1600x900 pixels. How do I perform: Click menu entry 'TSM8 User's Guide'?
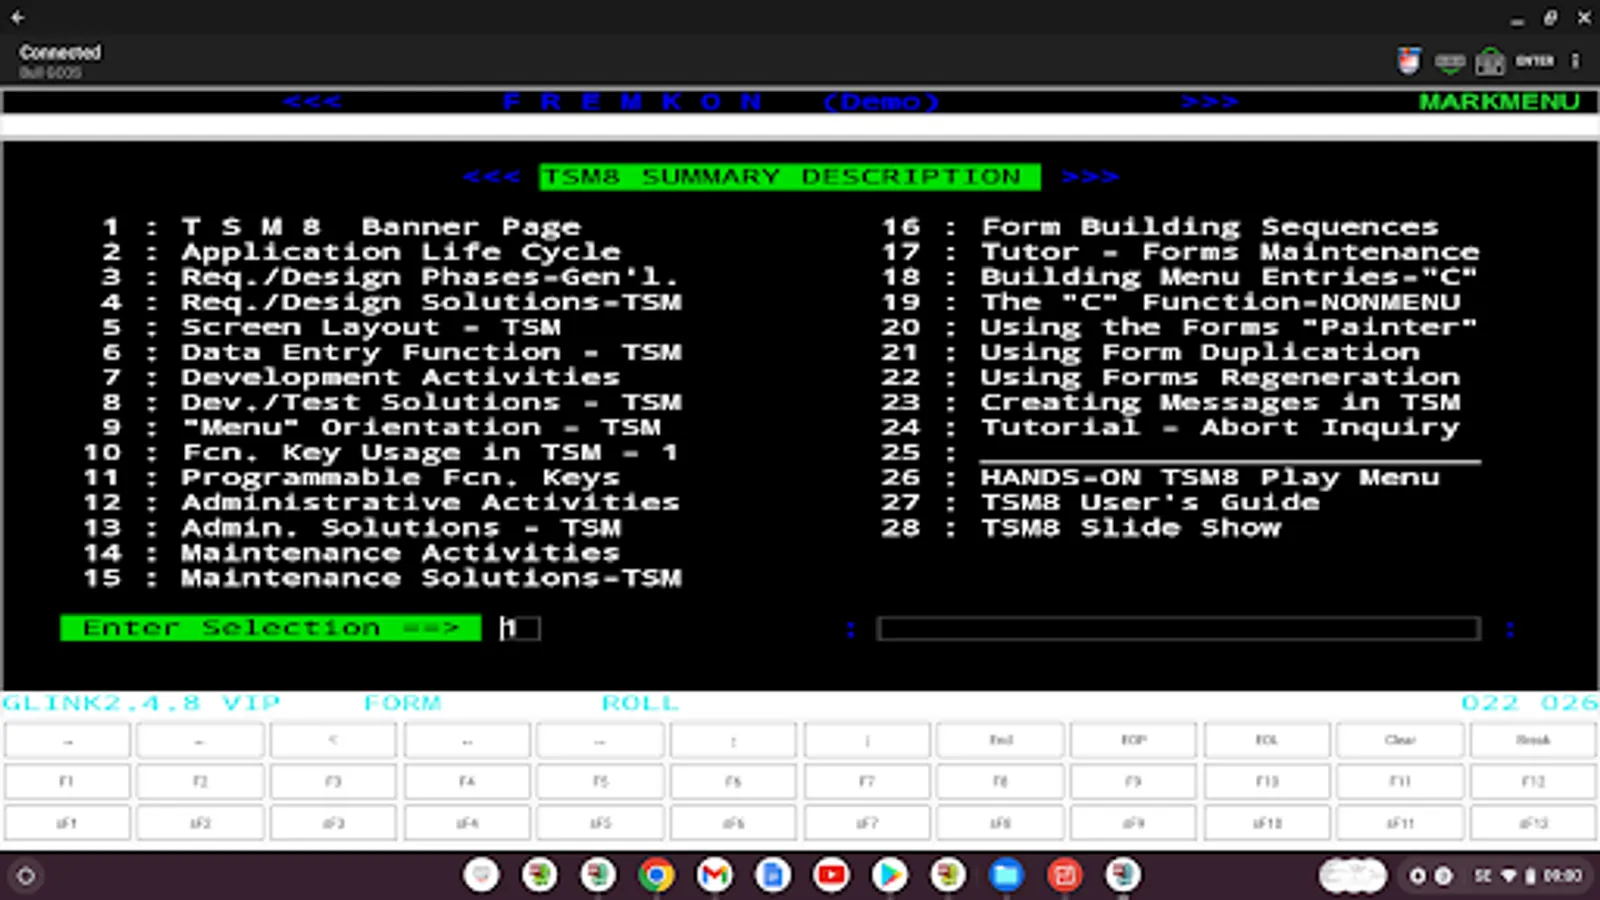coord(1149,502)
